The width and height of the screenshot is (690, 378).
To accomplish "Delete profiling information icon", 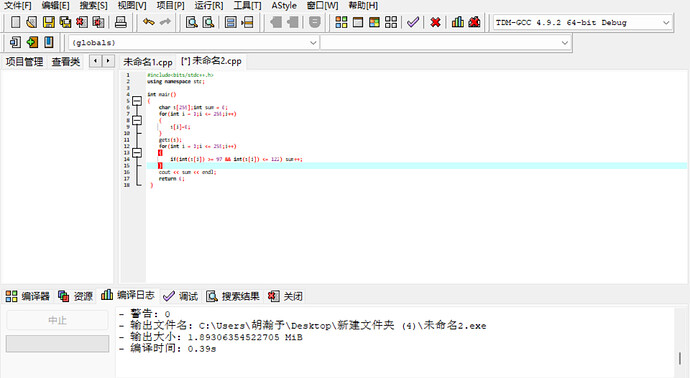I will [474, 22].
